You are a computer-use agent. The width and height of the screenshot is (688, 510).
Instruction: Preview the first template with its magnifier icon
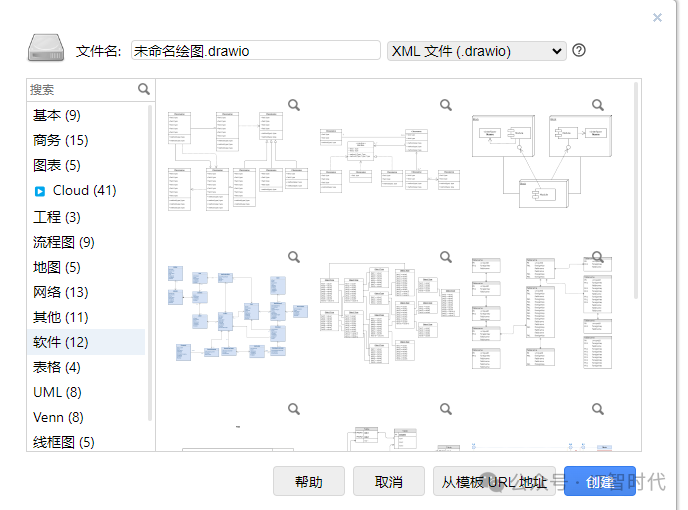pyautogui.click(x=294, y=105)
